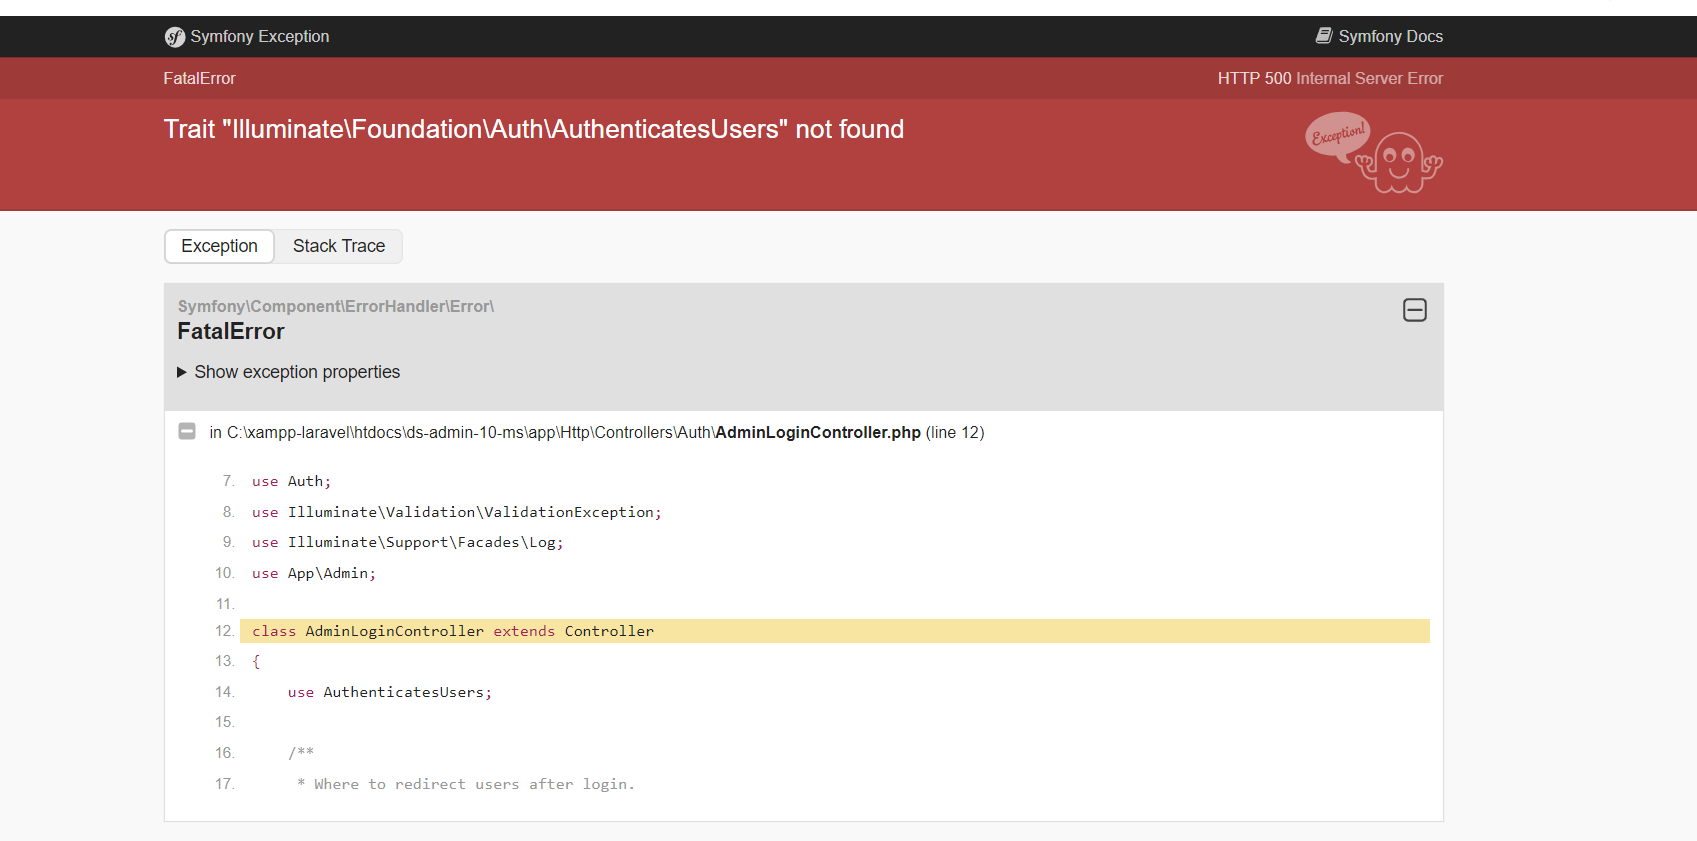
Task: Click the Symfony Docs book icon
Action: point(1323,36)
